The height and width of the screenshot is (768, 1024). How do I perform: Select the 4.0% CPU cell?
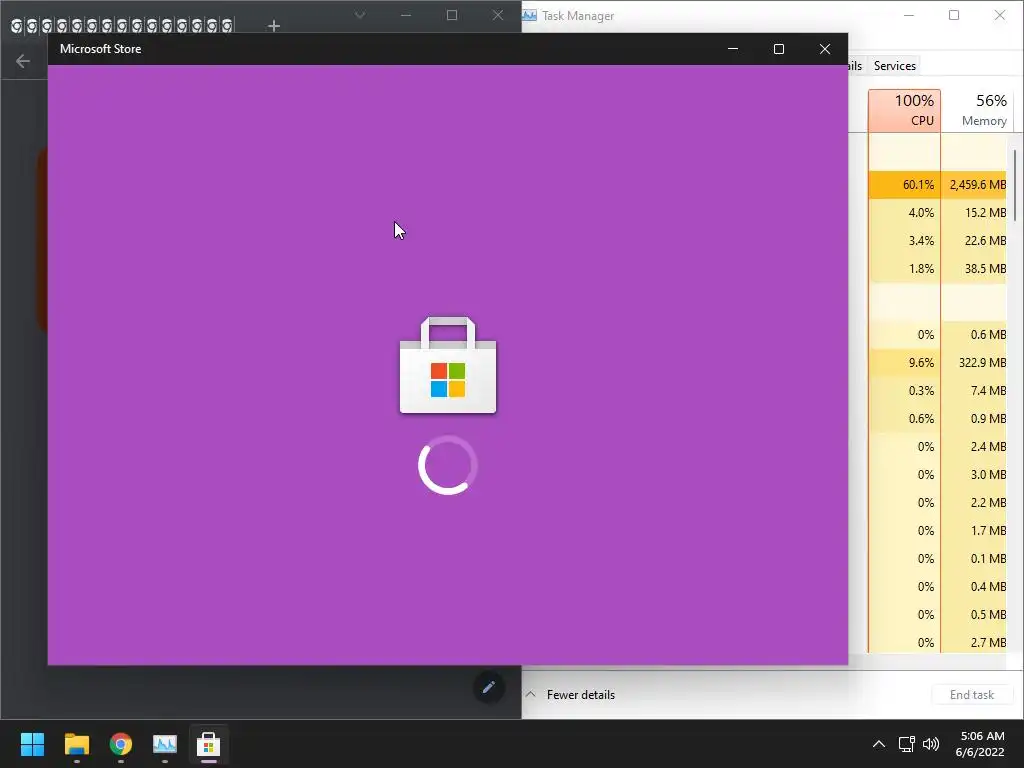[x=904, y=213]
